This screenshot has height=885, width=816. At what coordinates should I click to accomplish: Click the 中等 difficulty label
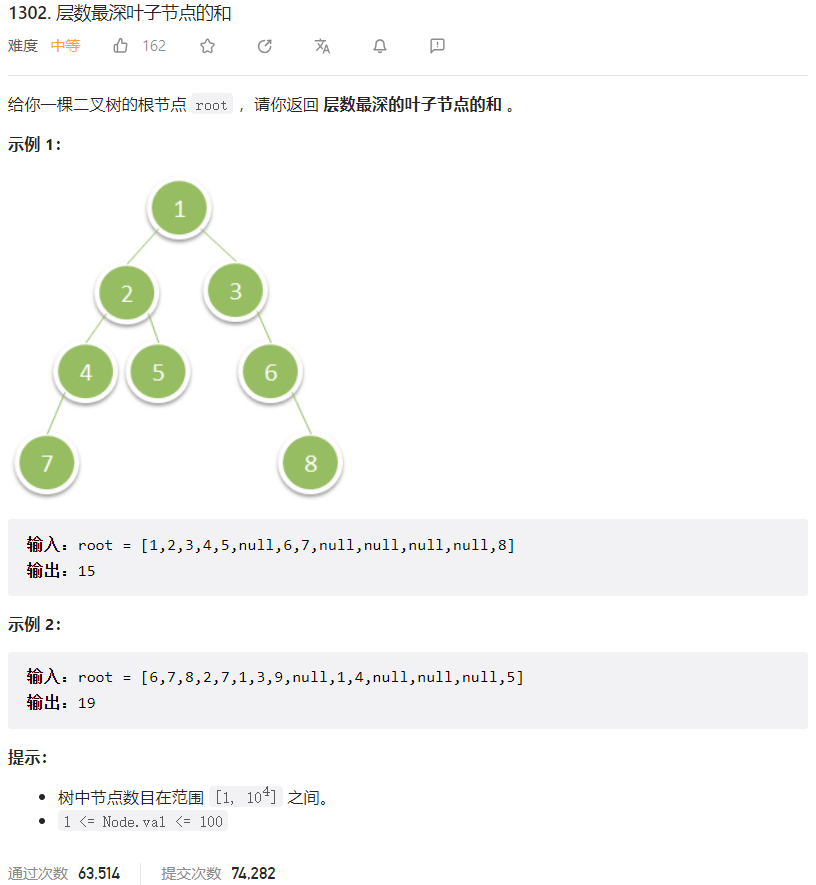66,45
